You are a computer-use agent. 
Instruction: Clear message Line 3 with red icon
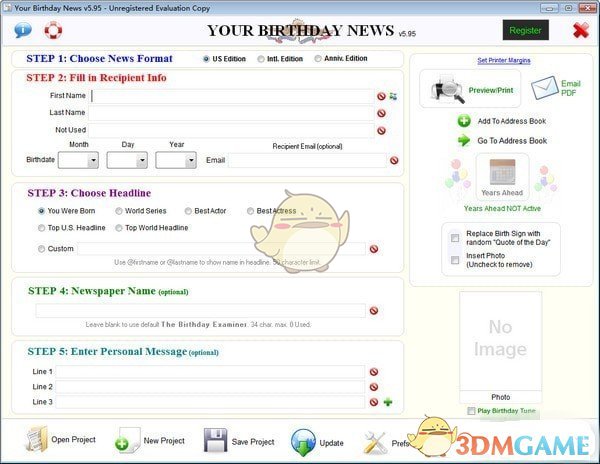(374, 402)
